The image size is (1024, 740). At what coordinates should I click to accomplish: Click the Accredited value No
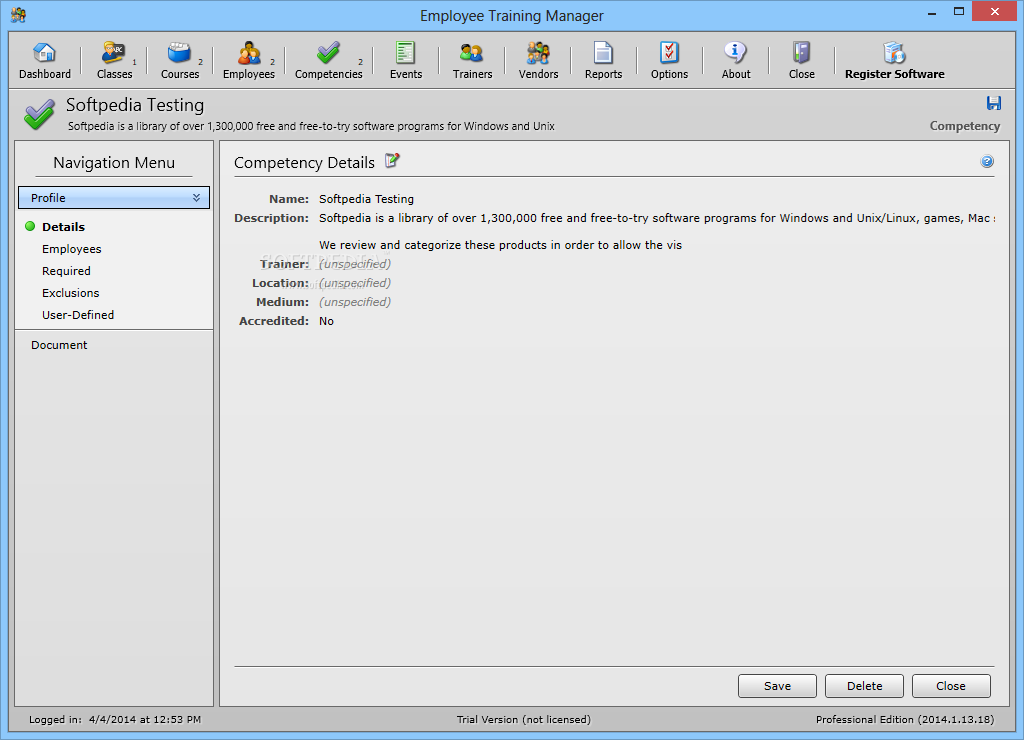(x=326, y=321)
